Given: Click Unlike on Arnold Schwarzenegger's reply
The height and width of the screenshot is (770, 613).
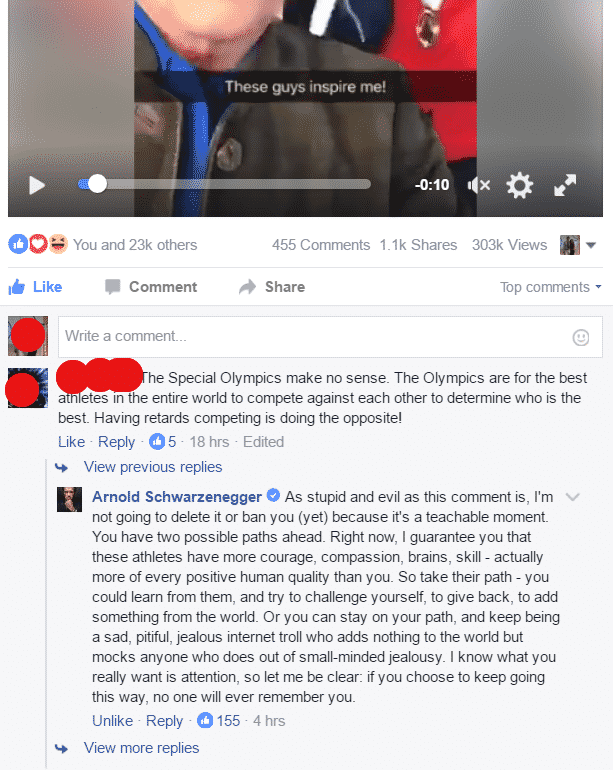Looking at the screenshot, I should (112, 721).
